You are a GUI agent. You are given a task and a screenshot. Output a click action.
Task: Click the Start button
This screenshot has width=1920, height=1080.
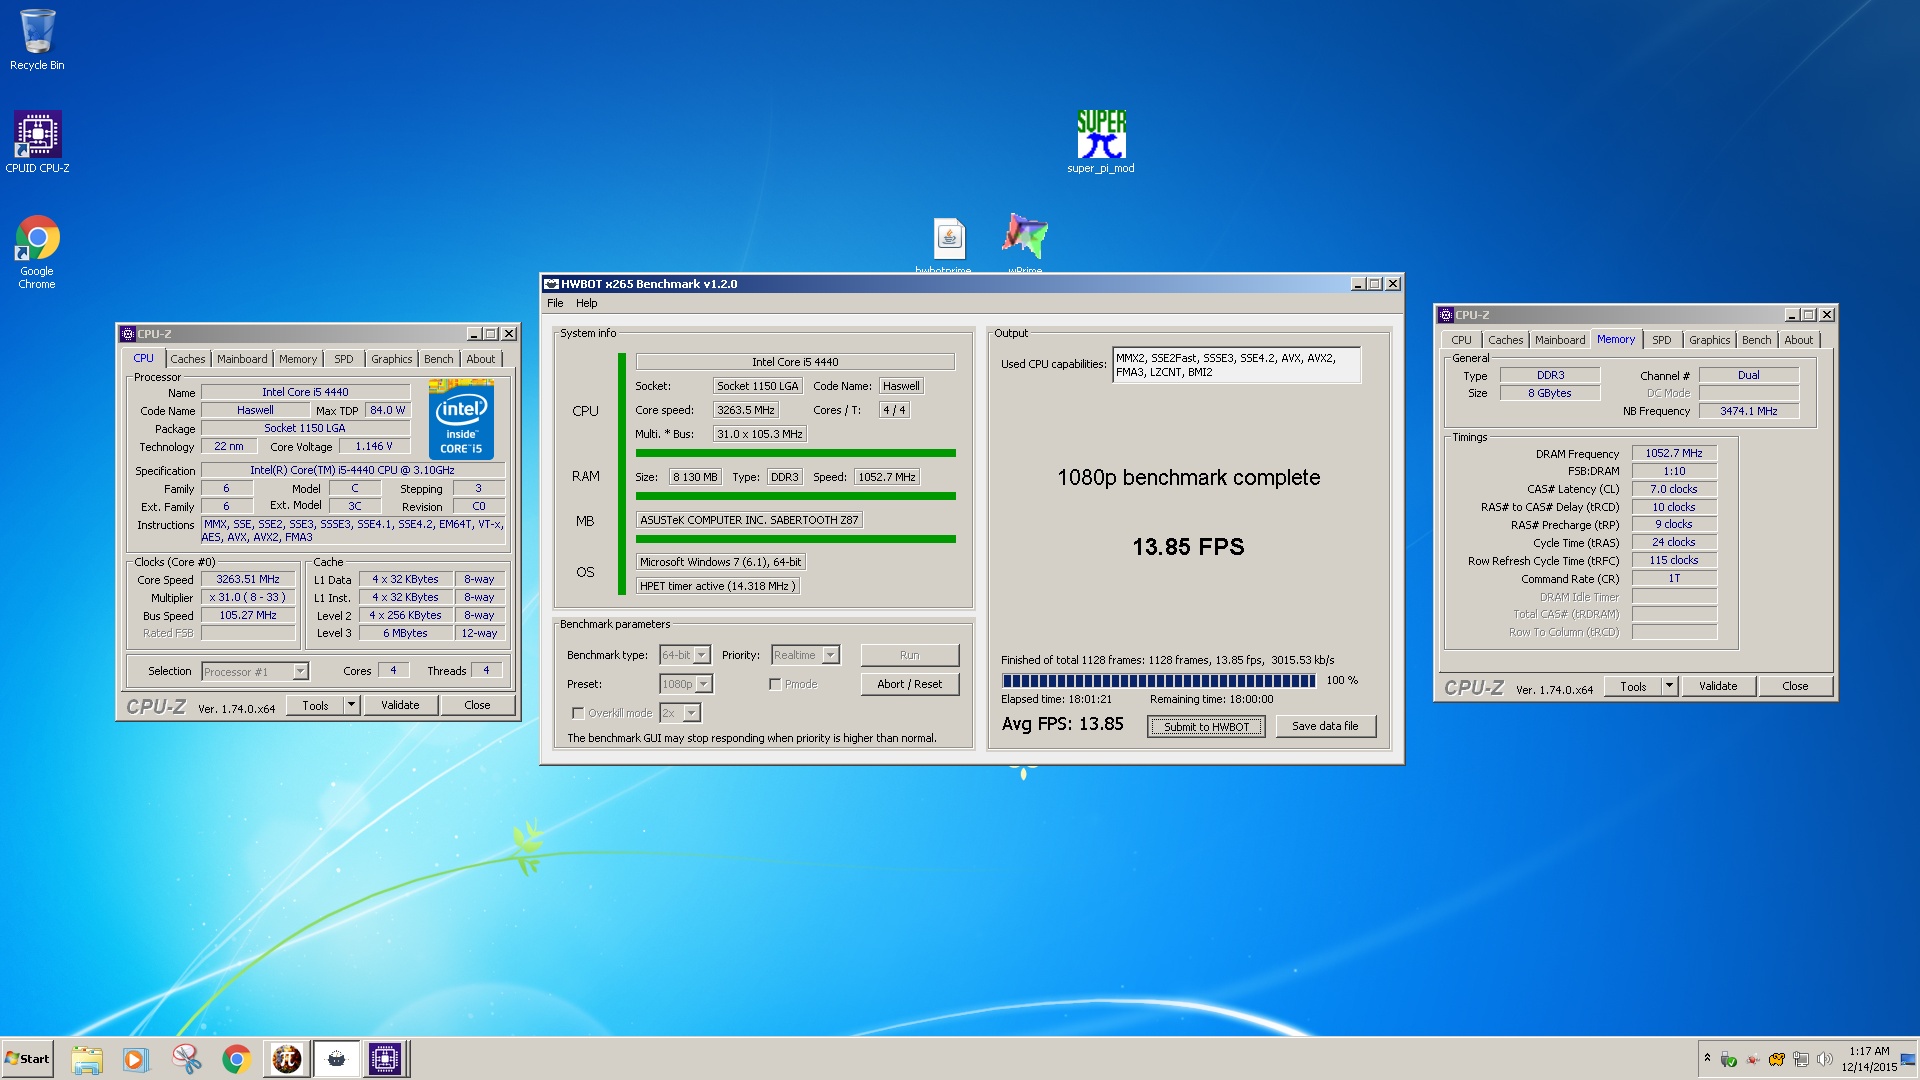27,1059
